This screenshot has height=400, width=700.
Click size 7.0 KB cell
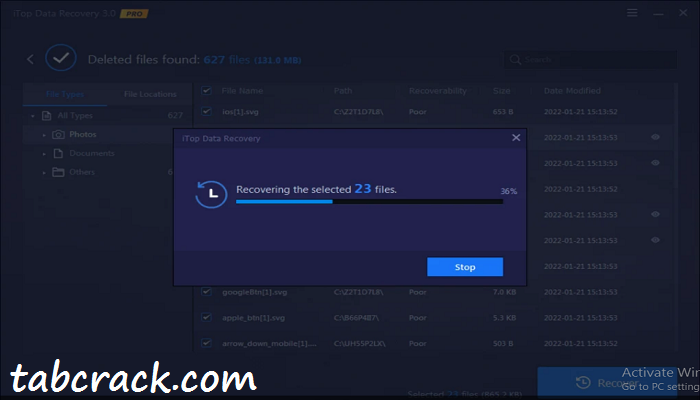point(504,292)
